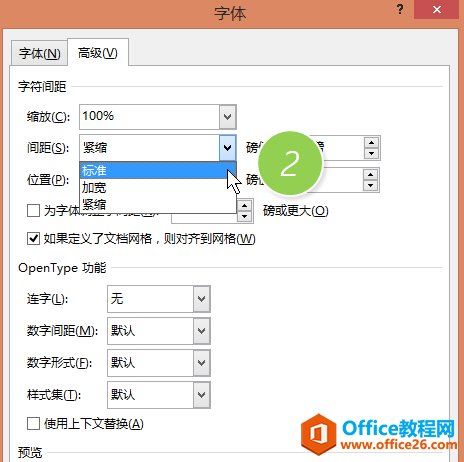
Task: Switch to the 字体(N) tab
Action: coord(39,53)
